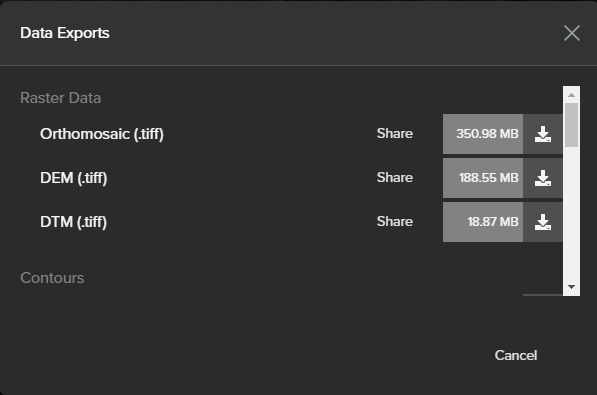The height and width of the screenshot is (395, 597).
Task: Click the DTM download arrow icon
Action: click(x=543, y=222)
